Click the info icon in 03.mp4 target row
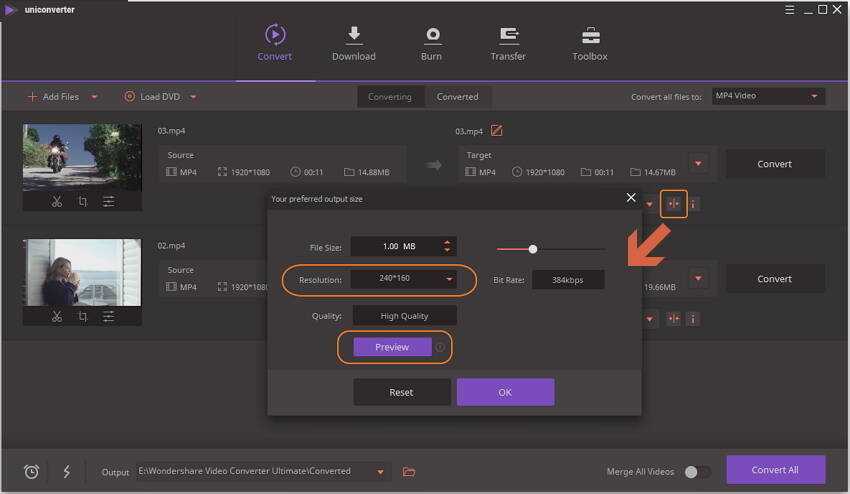This screenshot has height=494, width=850. point(692,204)
